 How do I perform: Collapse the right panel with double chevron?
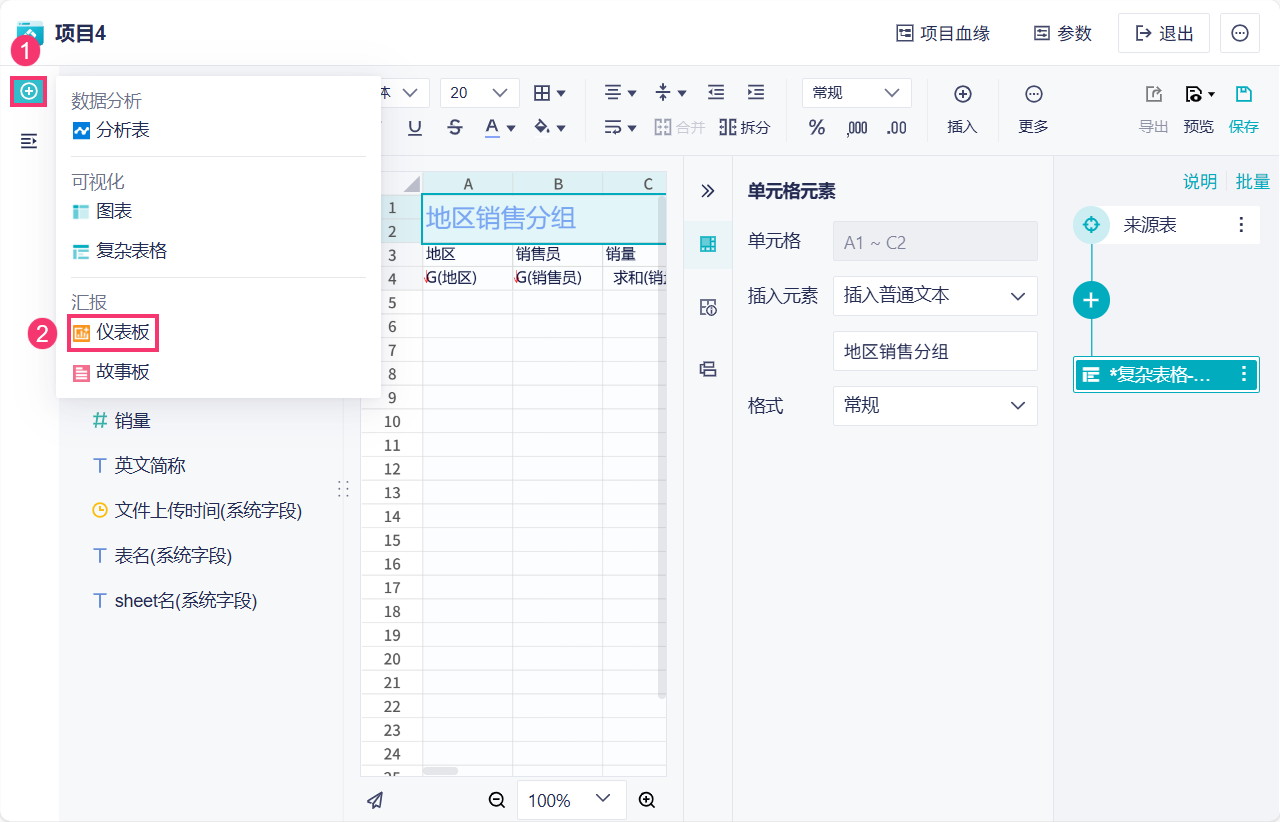pos(708,191)
